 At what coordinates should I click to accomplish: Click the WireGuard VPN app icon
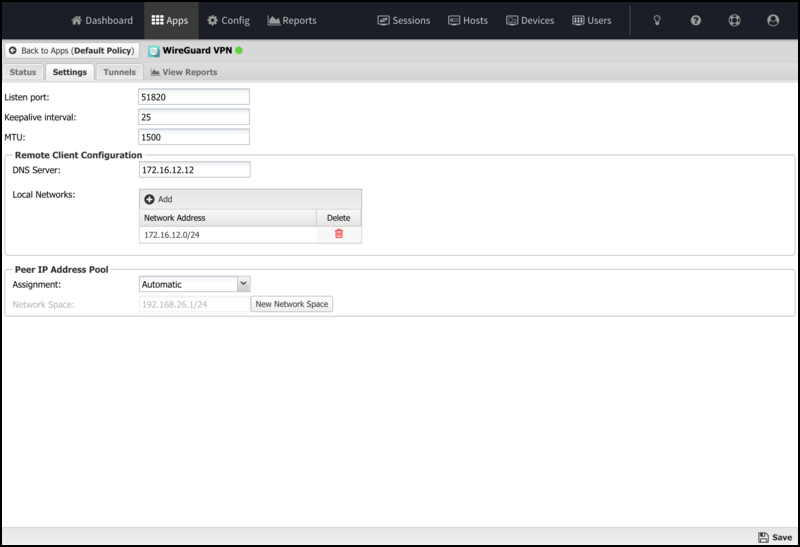(x=154, y=51)
